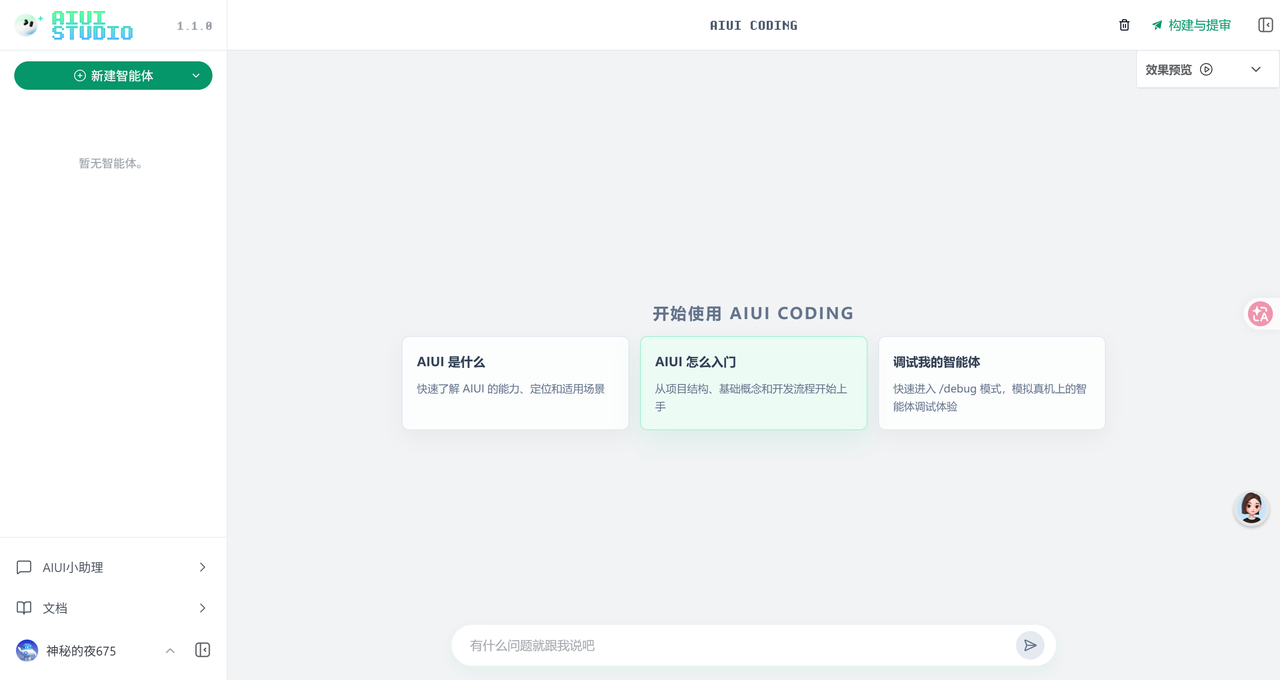Viewport: 1280px width, 680px height.
Task: Open the assistant avatar floating button
Action: [1251, 508]
